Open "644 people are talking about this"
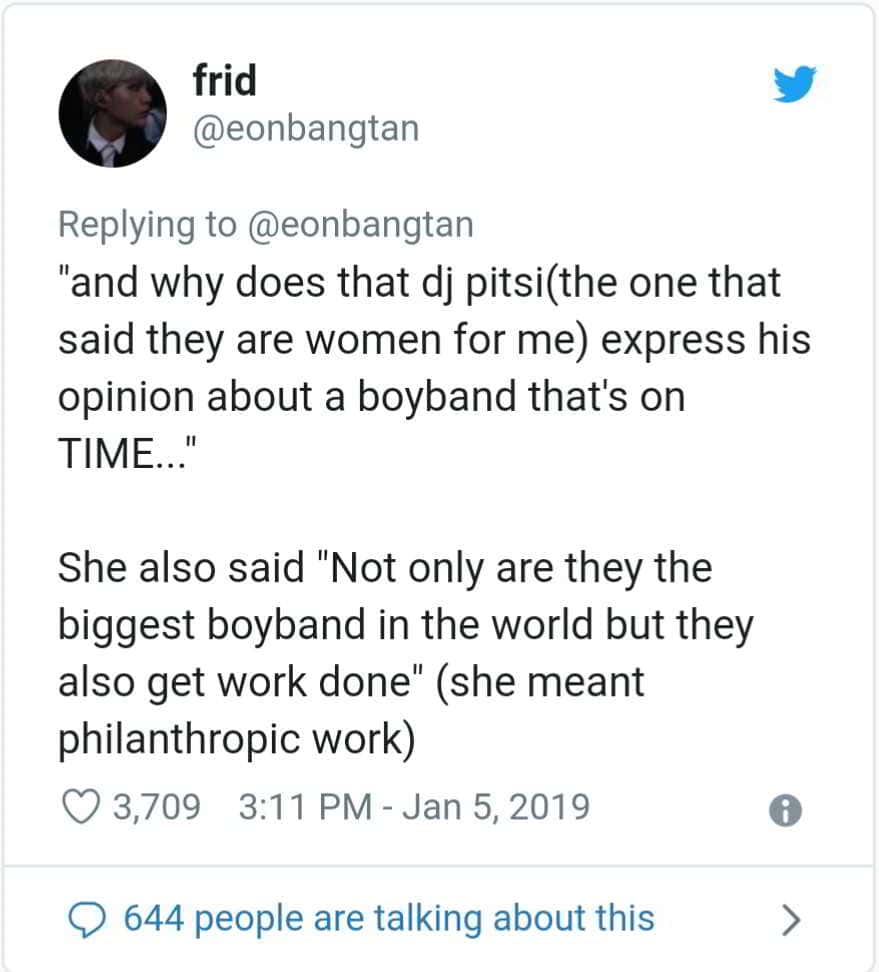 pyautogui.click(x=388, y=918)
